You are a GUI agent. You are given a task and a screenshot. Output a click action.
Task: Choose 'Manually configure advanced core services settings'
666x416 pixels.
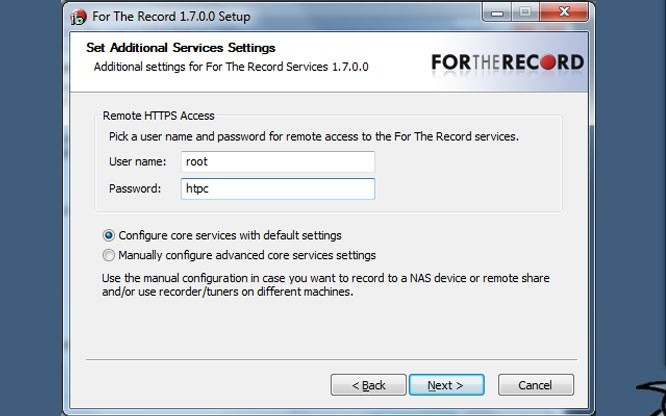point(109,255)
